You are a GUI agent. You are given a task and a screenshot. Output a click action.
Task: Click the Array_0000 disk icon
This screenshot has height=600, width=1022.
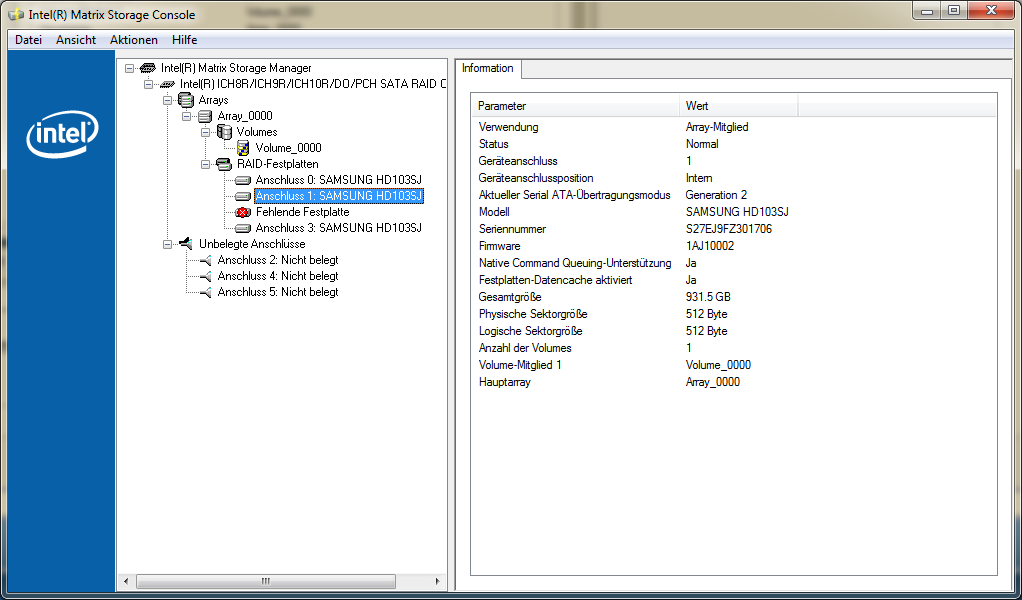(205, 116)
